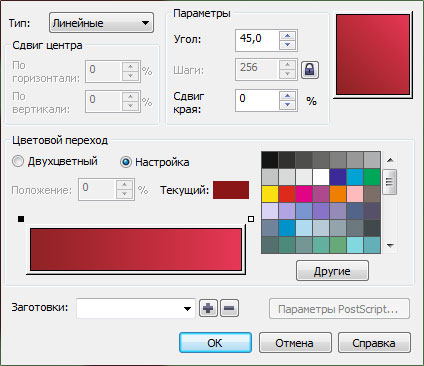Increase the Угол value with up arrow

click(x=287, y=36)
